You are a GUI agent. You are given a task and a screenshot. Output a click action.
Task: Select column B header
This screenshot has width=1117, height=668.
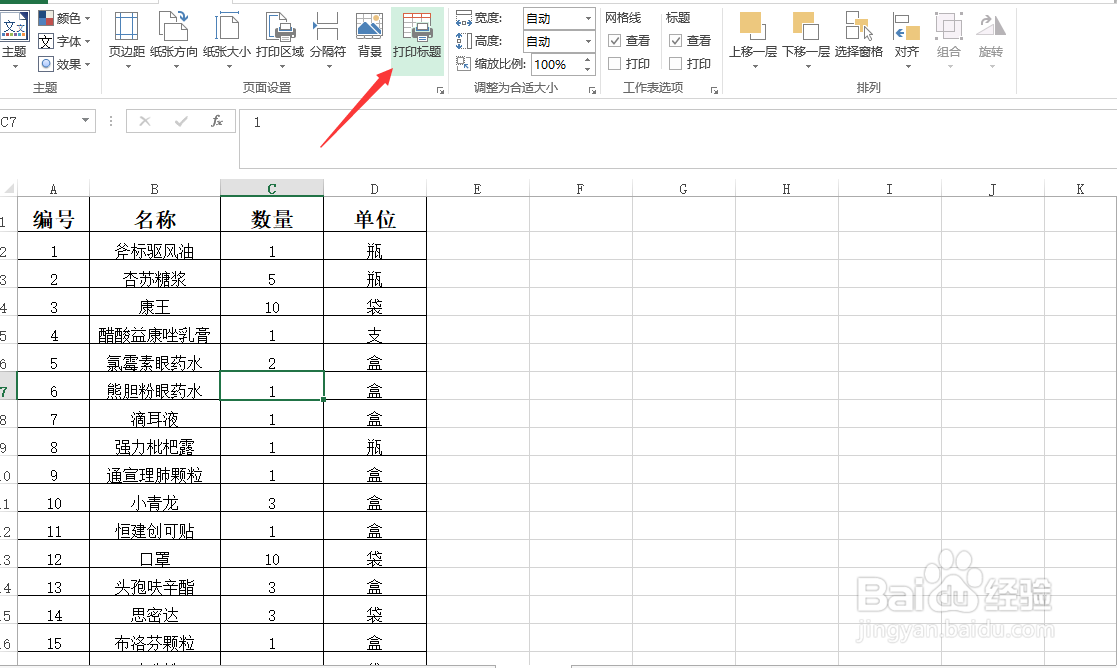tap(155, 189)
